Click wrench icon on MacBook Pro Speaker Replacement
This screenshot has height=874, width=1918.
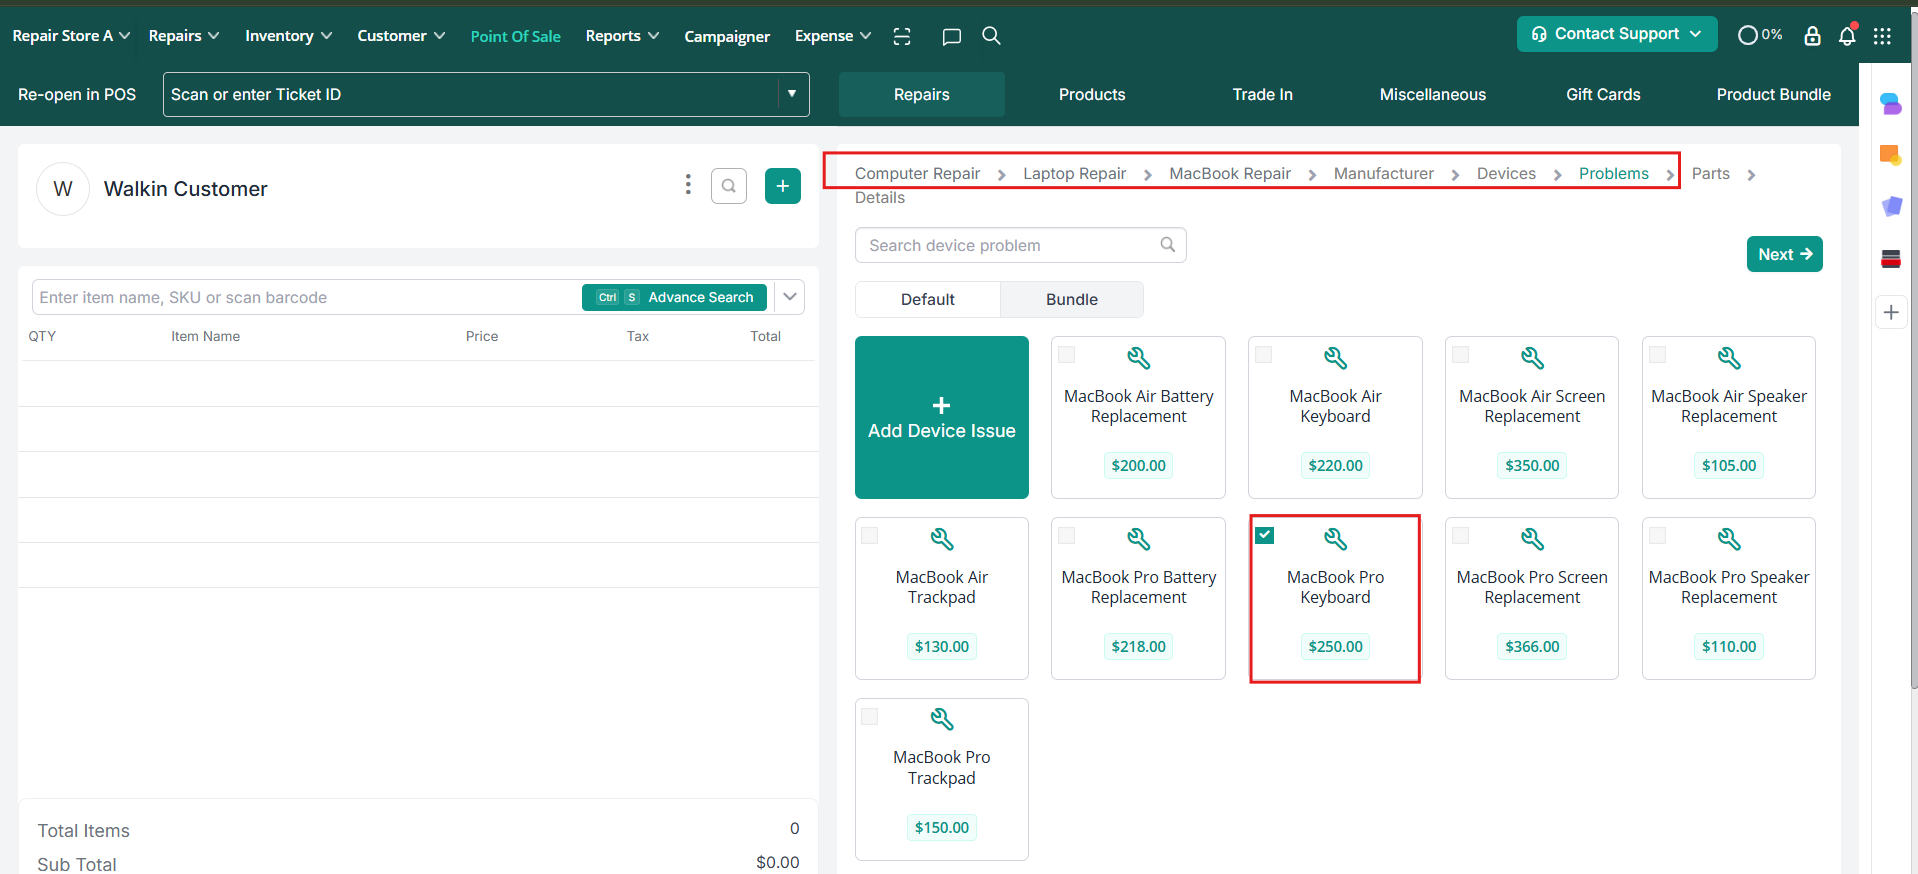coord(1729,539)
